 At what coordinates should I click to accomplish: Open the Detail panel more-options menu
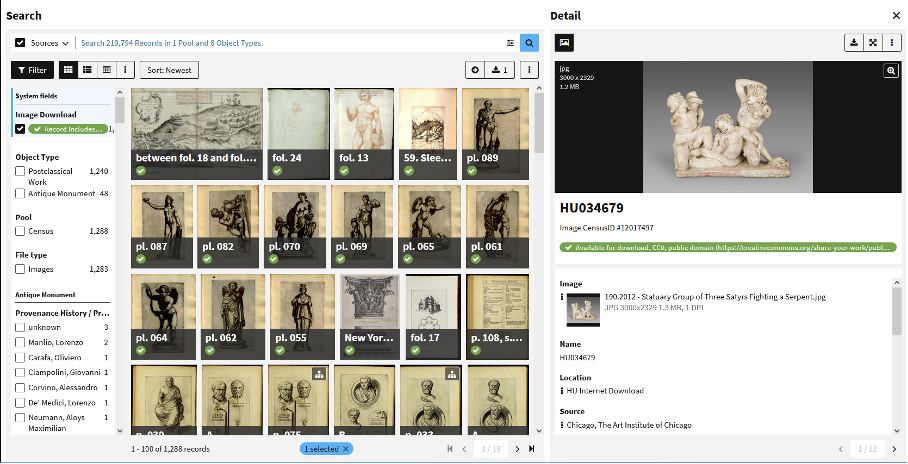coord(890,43)
